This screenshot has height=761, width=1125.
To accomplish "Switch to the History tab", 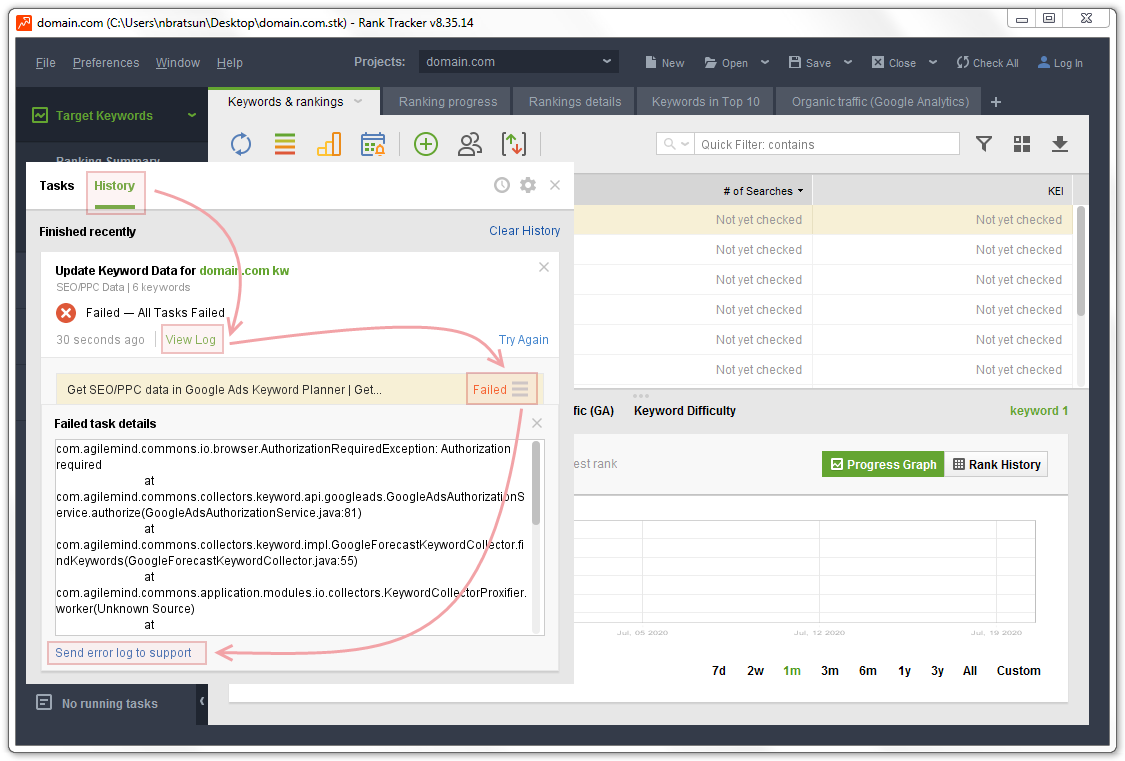I will point(115,186).
